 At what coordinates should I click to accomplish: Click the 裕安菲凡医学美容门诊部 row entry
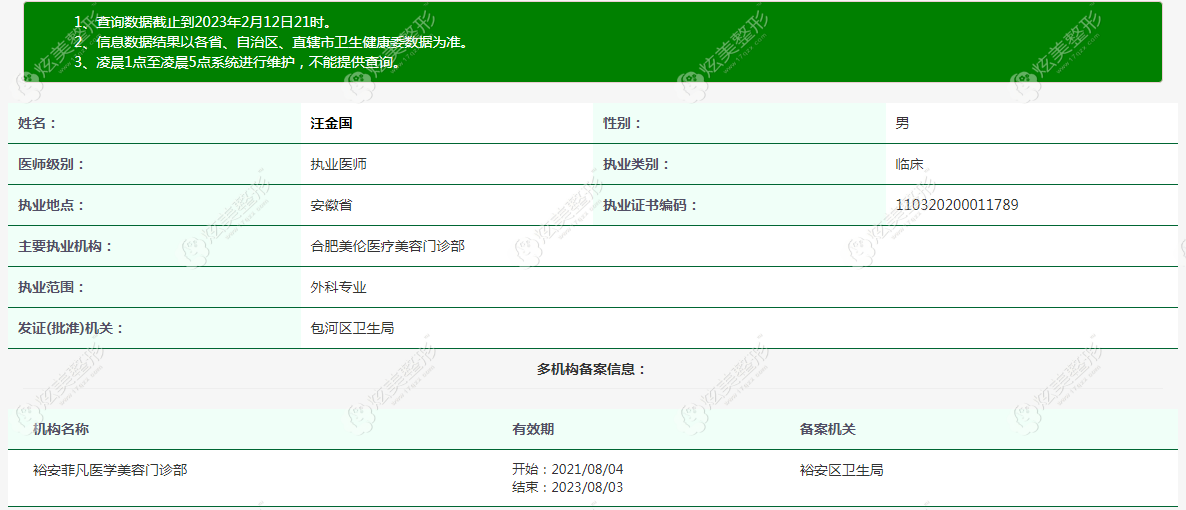tap(110, 470)
